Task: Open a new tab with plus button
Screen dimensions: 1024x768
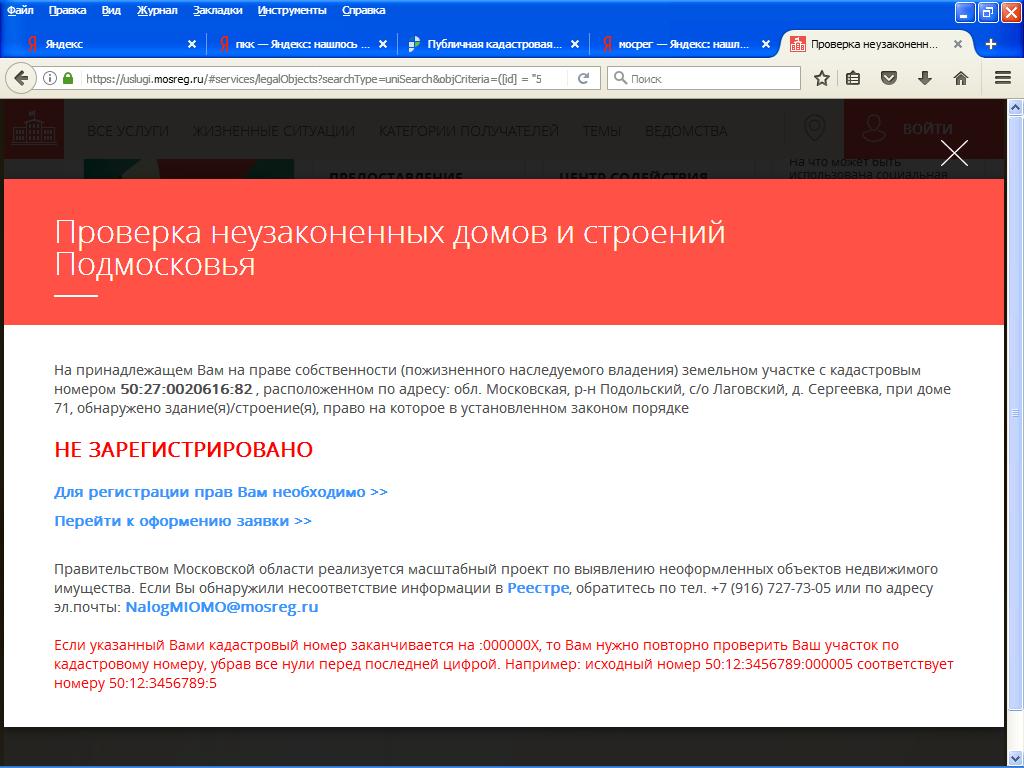Action: [x=991, y=44]
